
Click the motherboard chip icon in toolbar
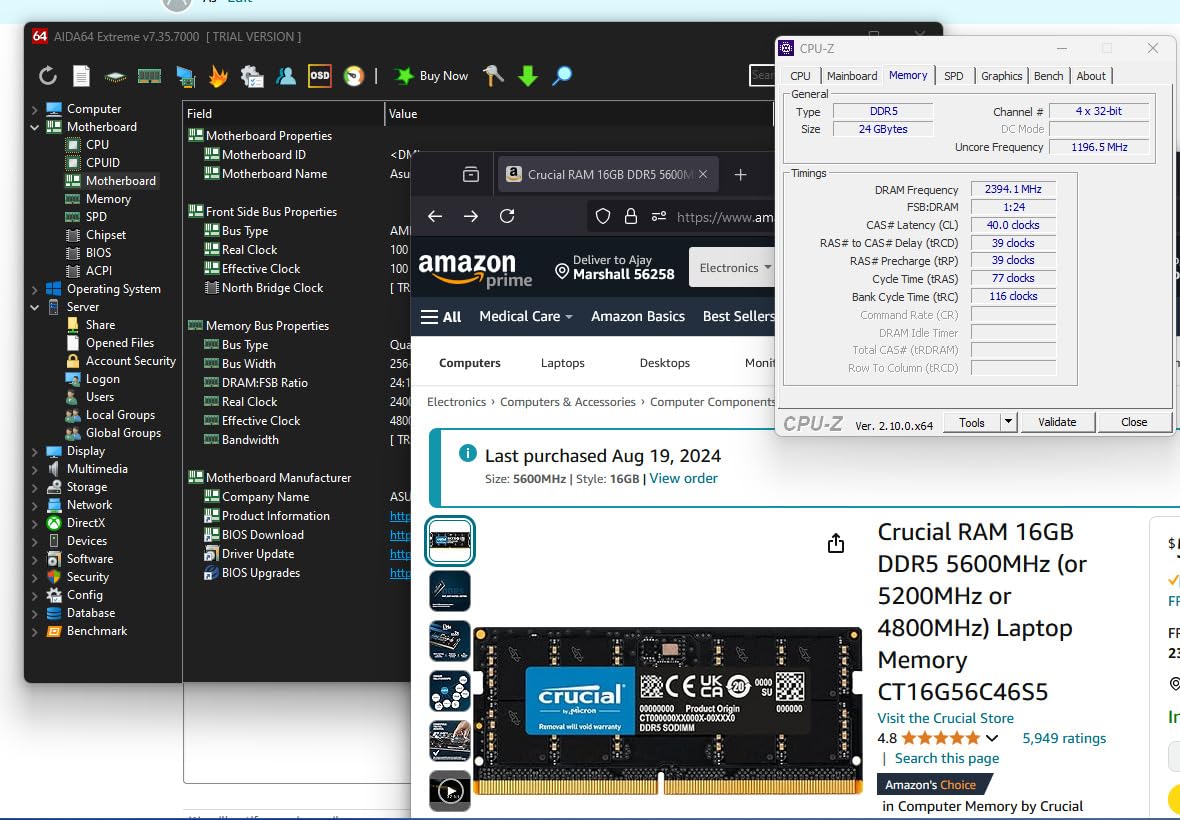[115, 76]
